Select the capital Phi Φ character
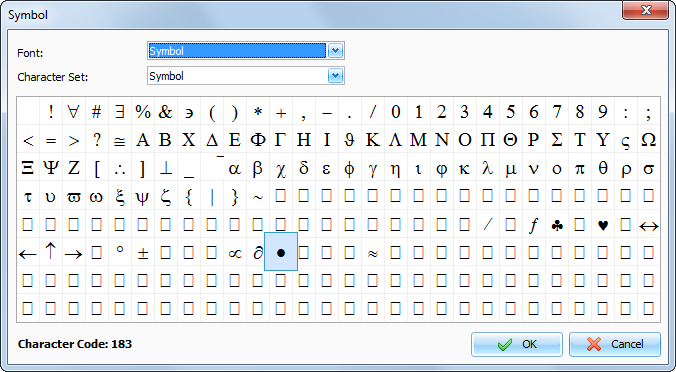Viewport: 676px width, 372px height. pyautogui.click(x=258, y=141)
